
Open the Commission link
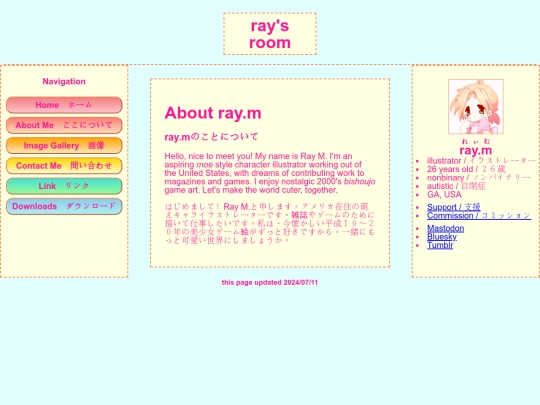479,216
